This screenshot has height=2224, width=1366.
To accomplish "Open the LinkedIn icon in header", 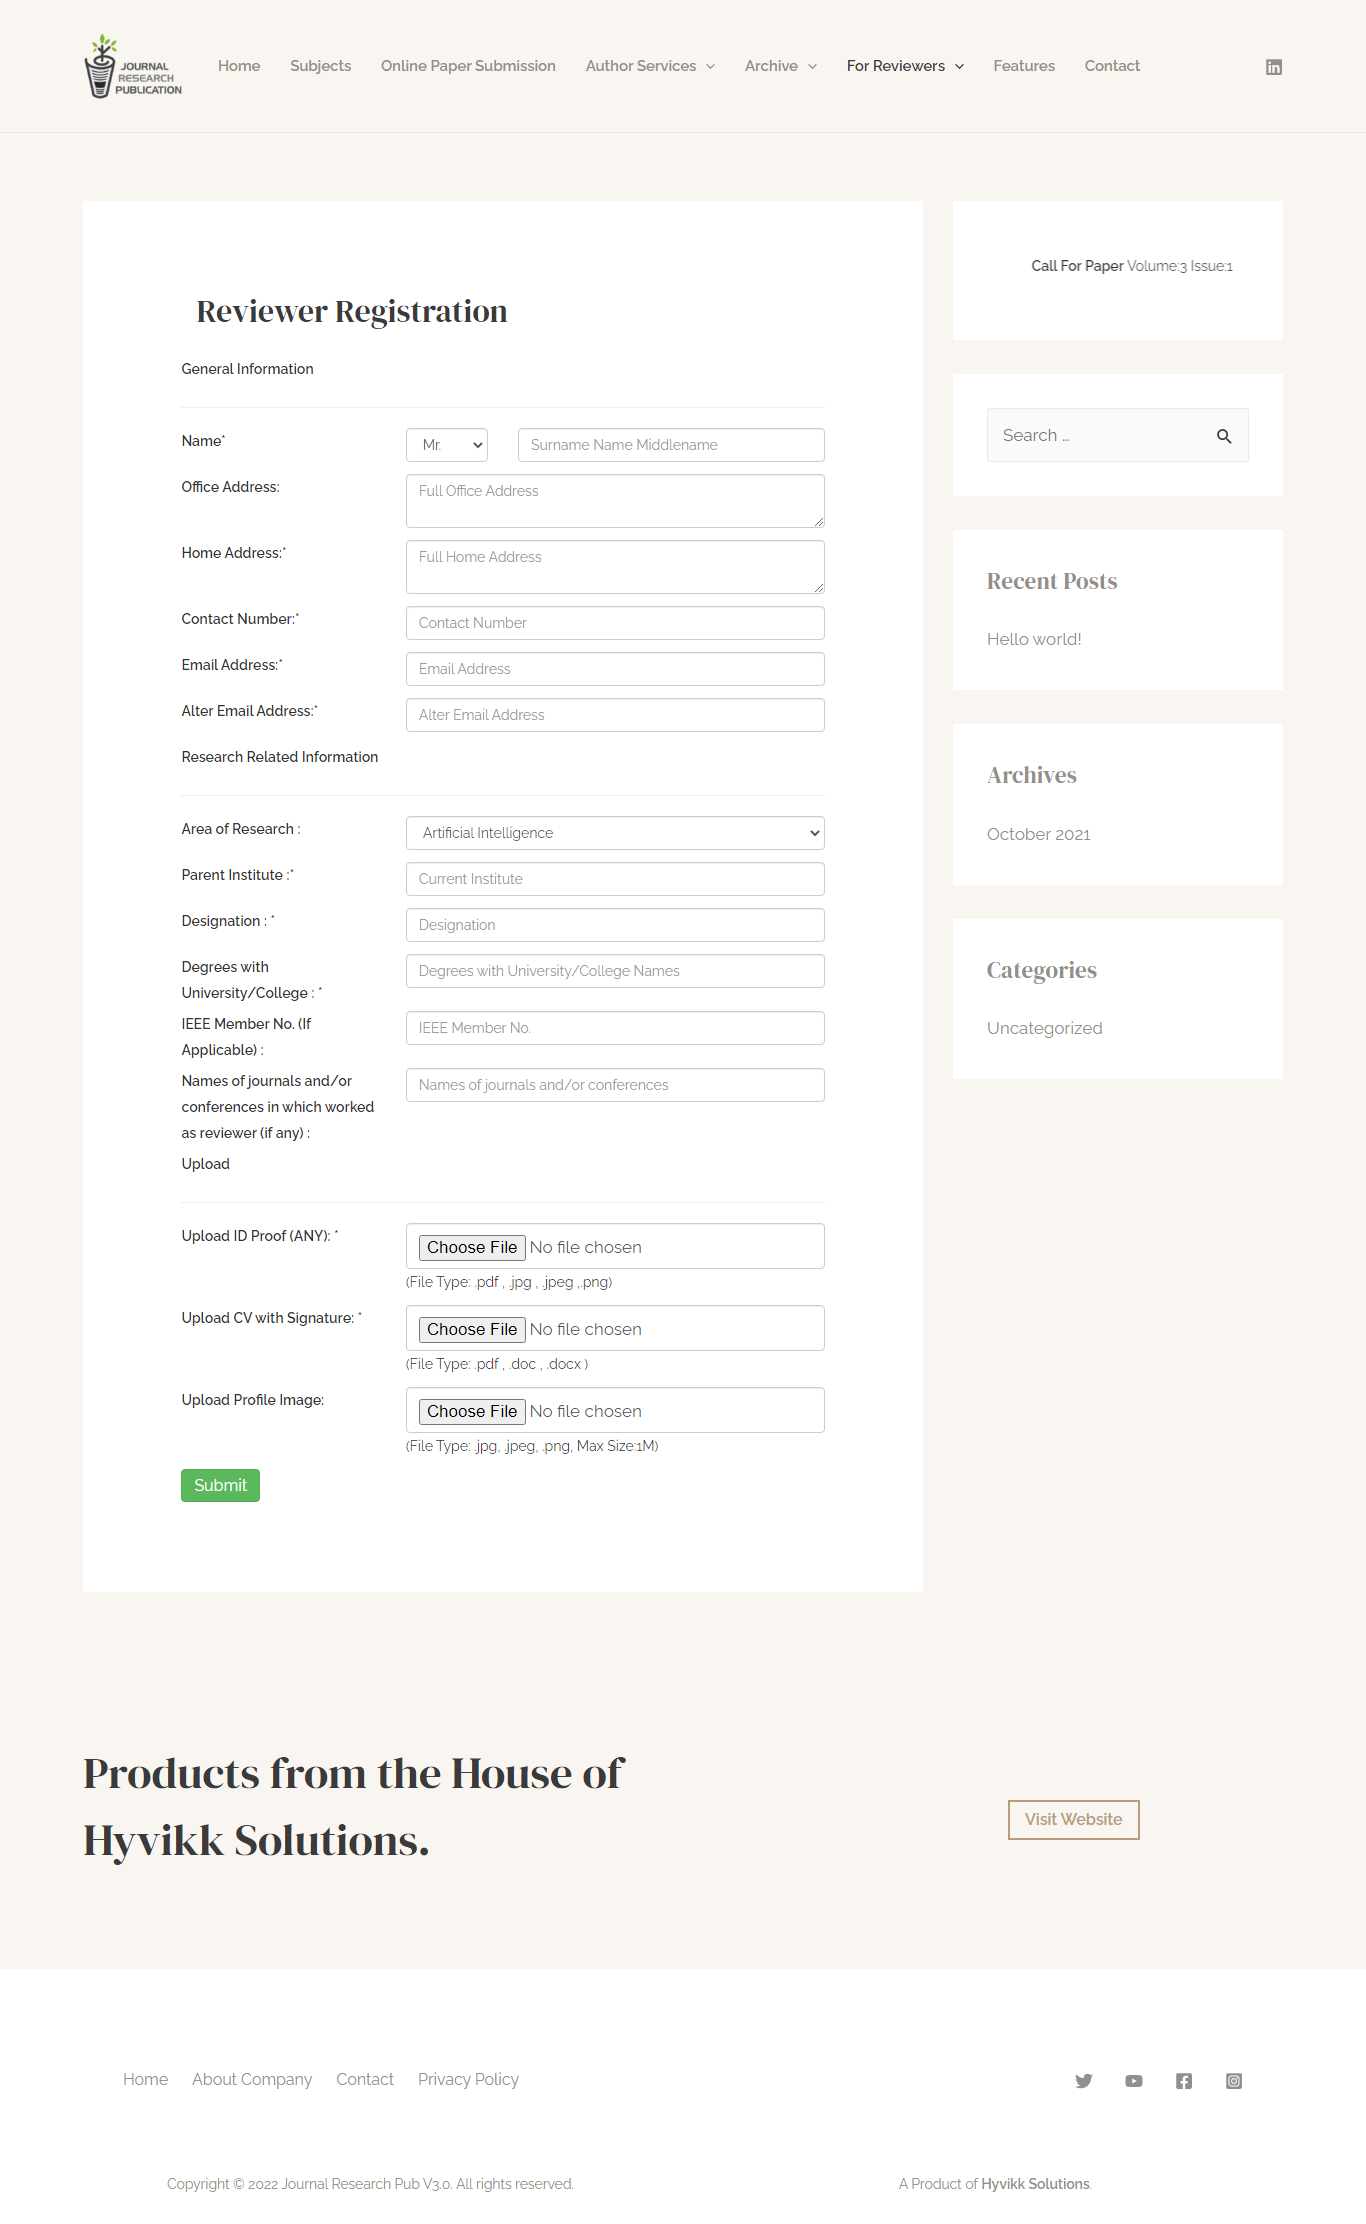I will click(1273, 67).
